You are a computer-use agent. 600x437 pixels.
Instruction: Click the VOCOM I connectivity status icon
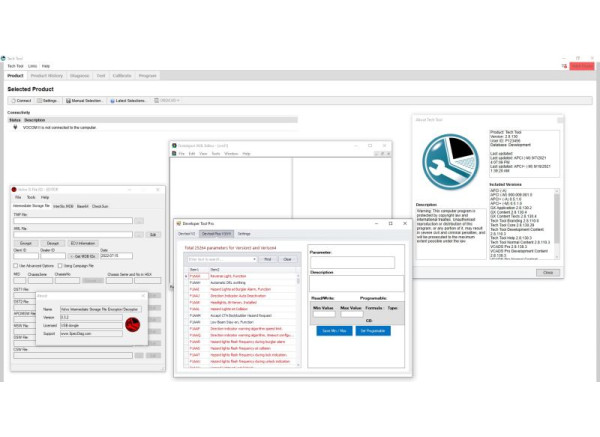click(13, 127)
